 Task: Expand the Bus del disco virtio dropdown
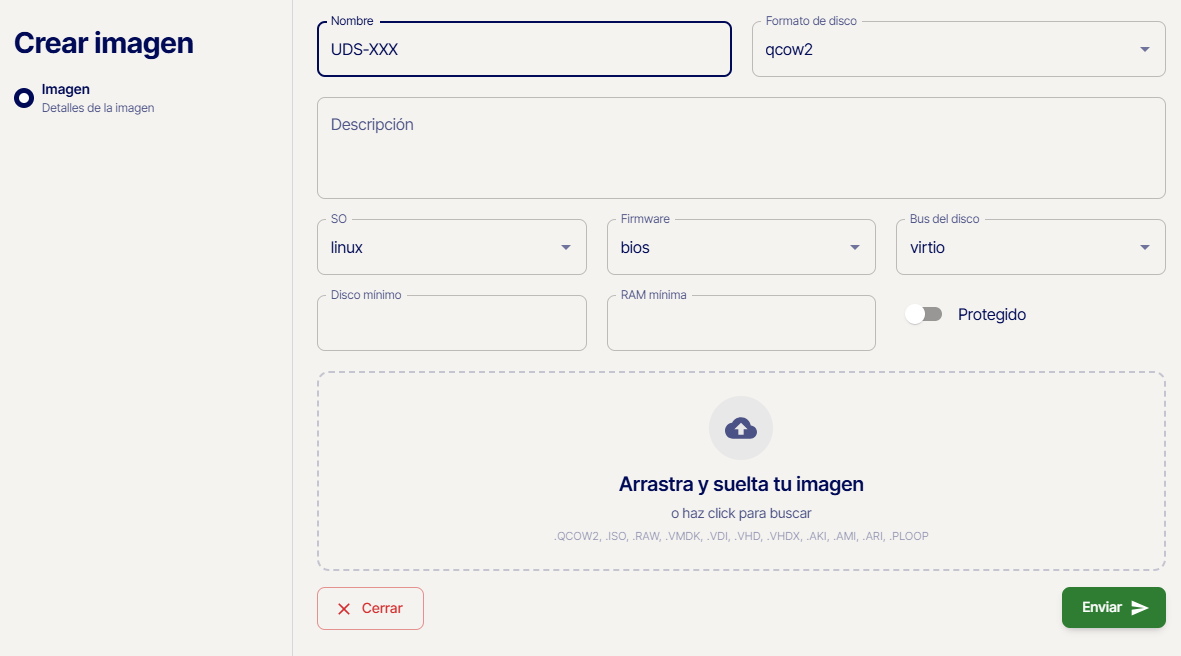point(1030,247)
